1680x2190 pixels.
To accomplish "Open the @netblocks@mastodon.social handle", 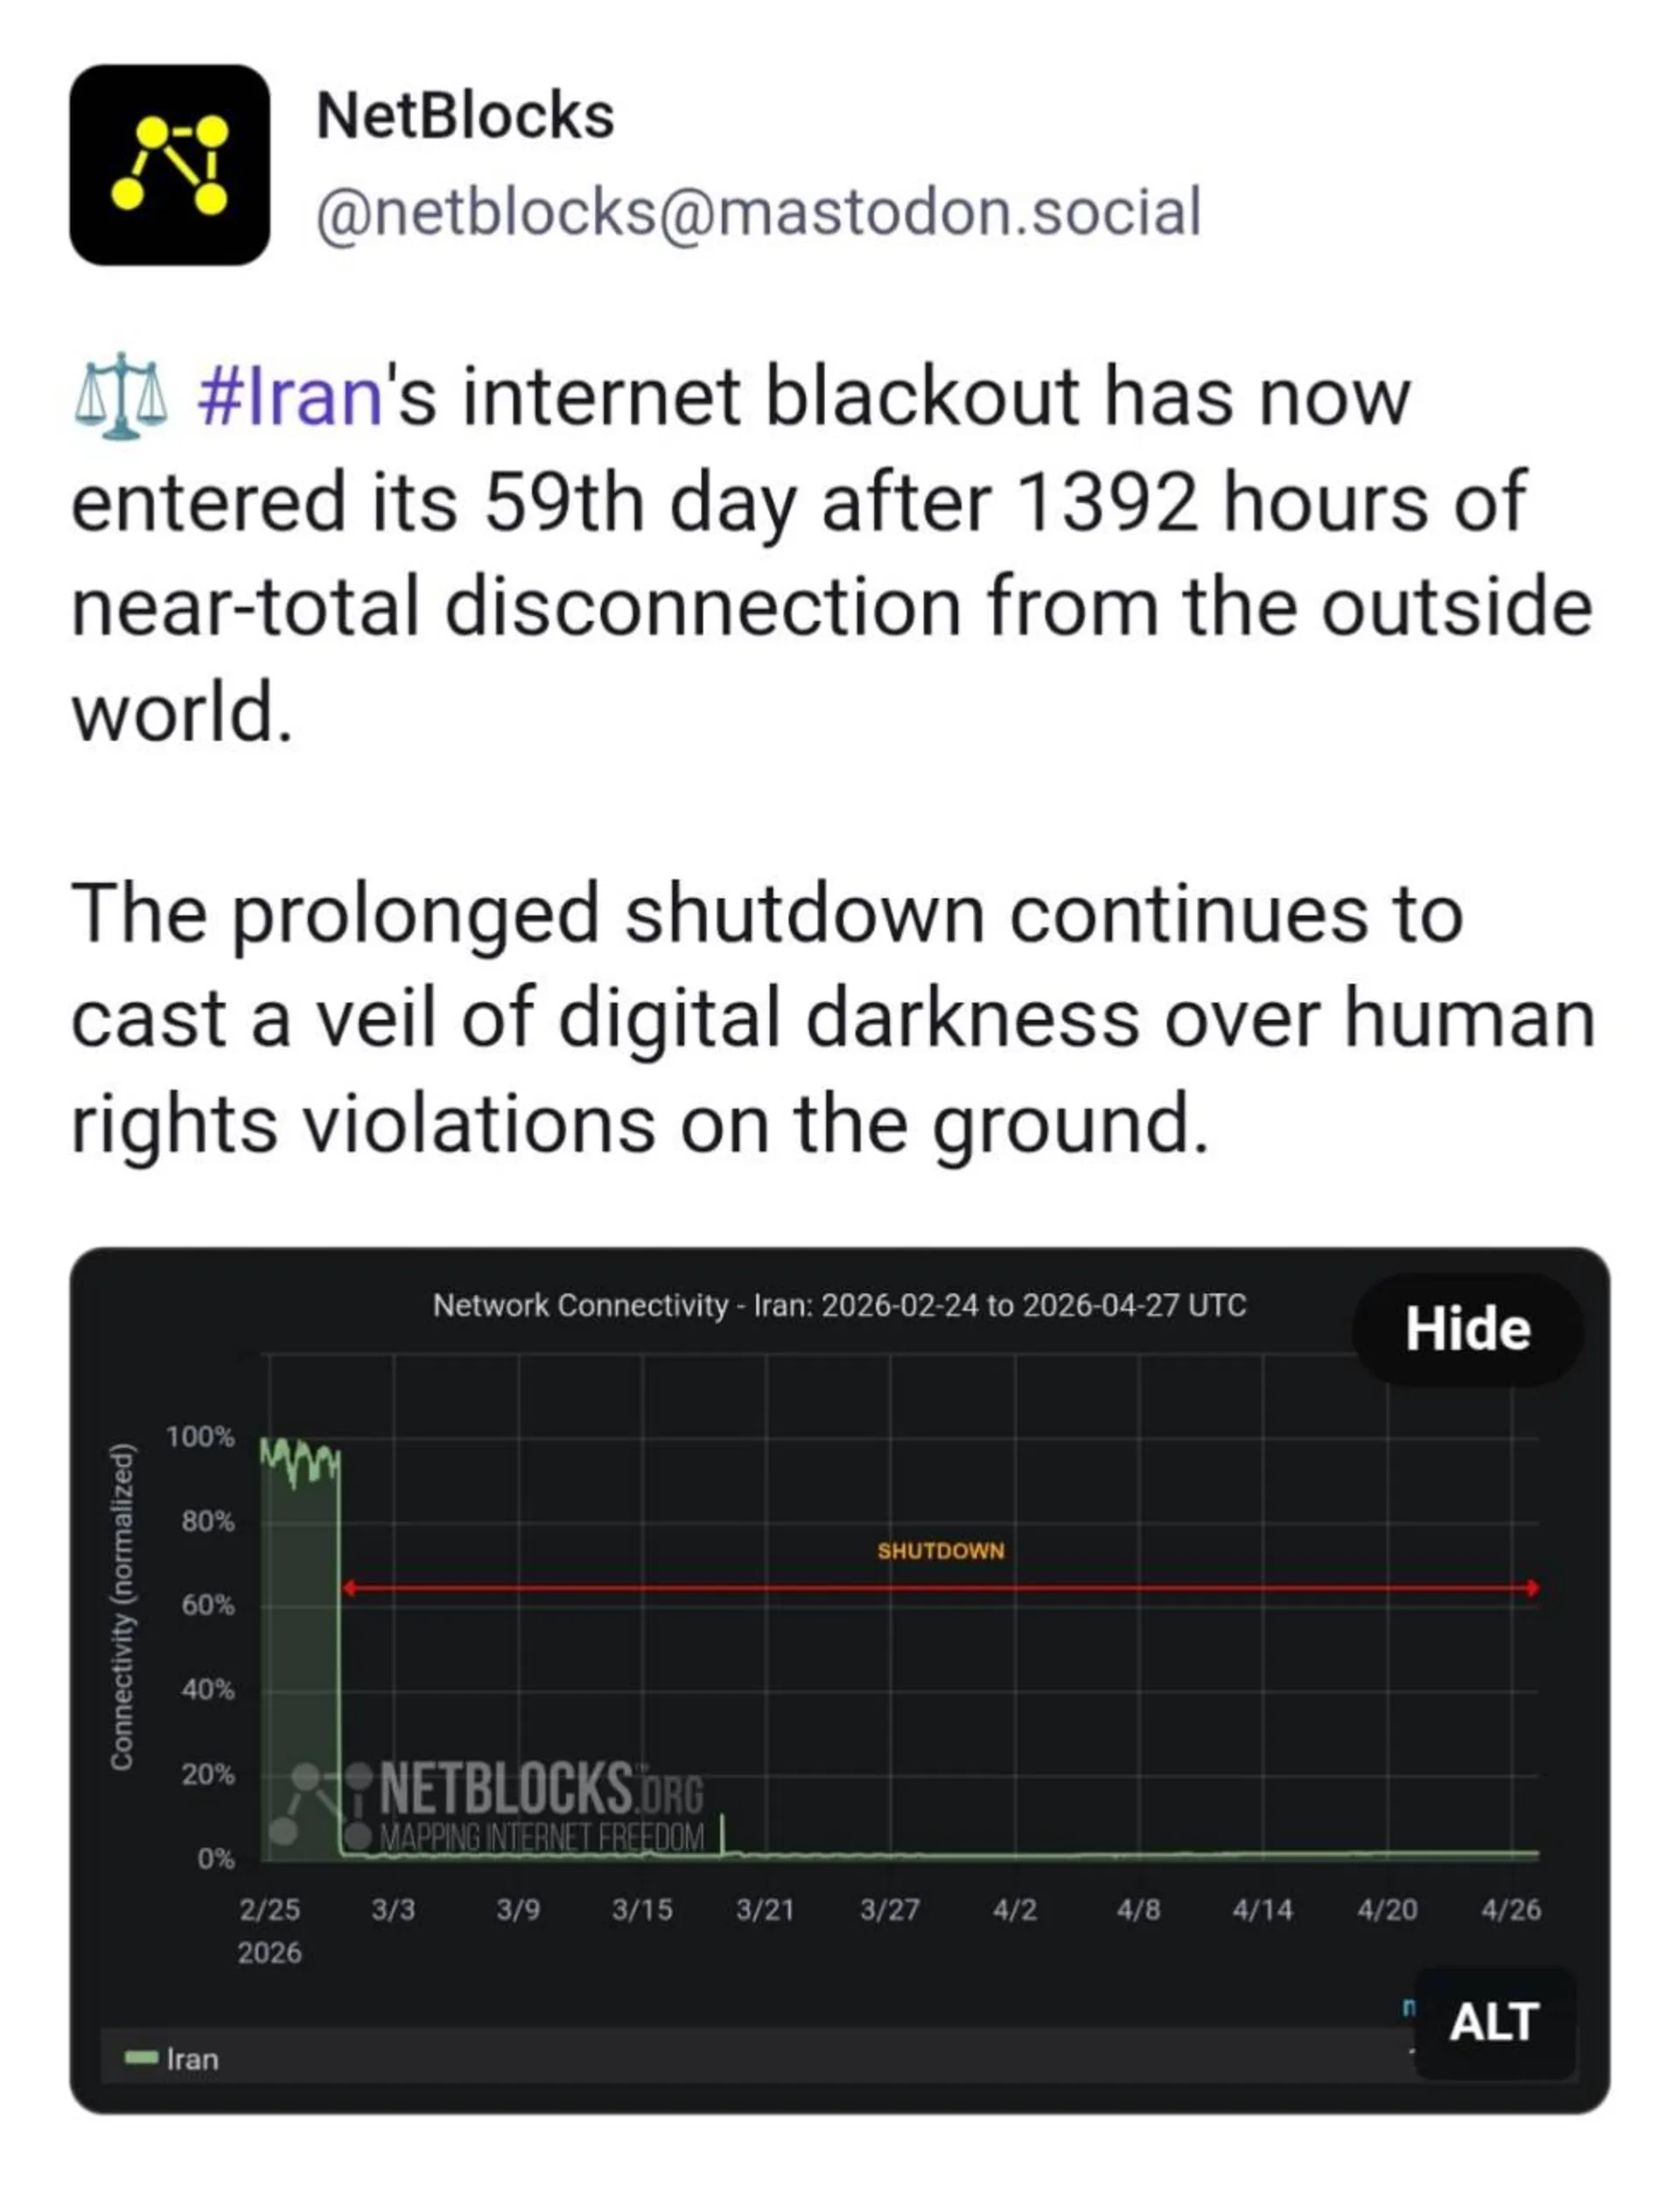I will pos(758,212).
